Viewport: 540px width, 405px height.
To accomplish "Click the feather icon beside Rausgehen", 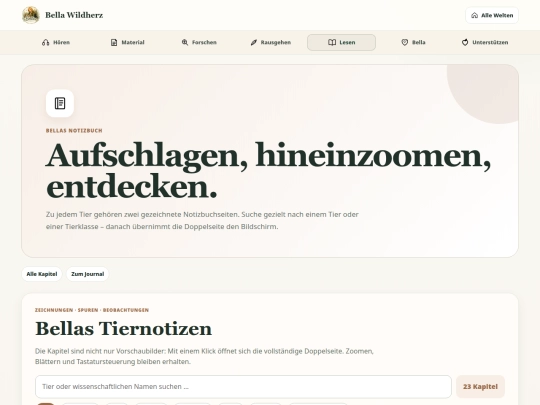I will (x=254, y=42).
